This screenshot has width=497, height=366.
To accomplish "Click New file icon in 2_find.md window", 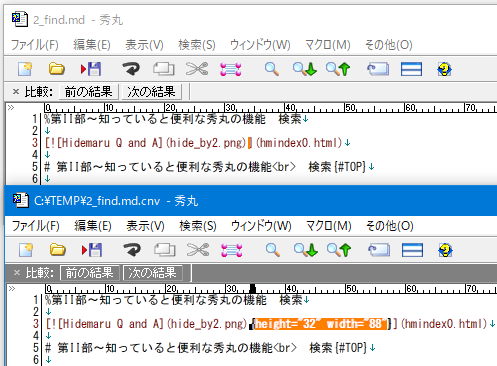I will pos(25,69).
